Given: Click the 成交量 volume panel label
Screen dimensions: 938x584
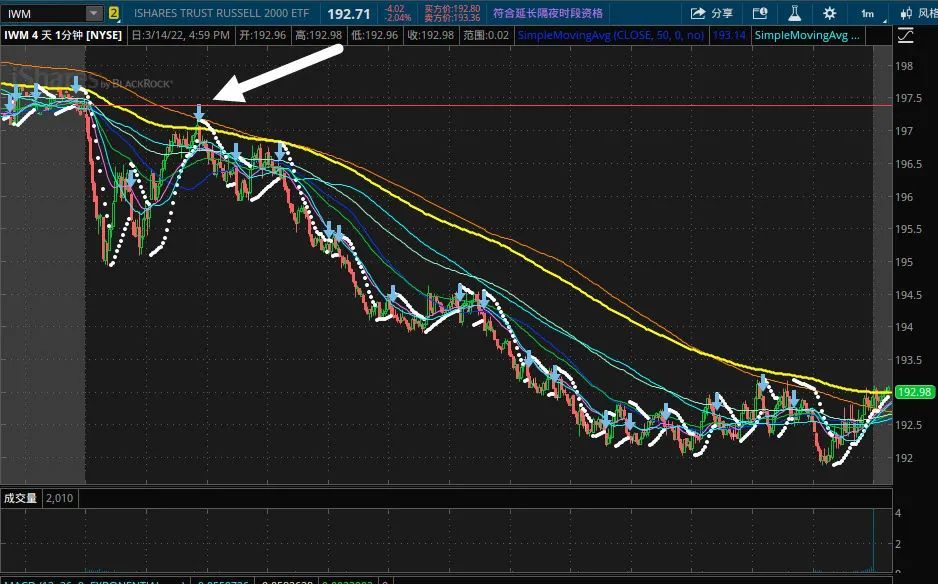Looking at the screenshot, I should pyautogui.click(x=20, y=498).
